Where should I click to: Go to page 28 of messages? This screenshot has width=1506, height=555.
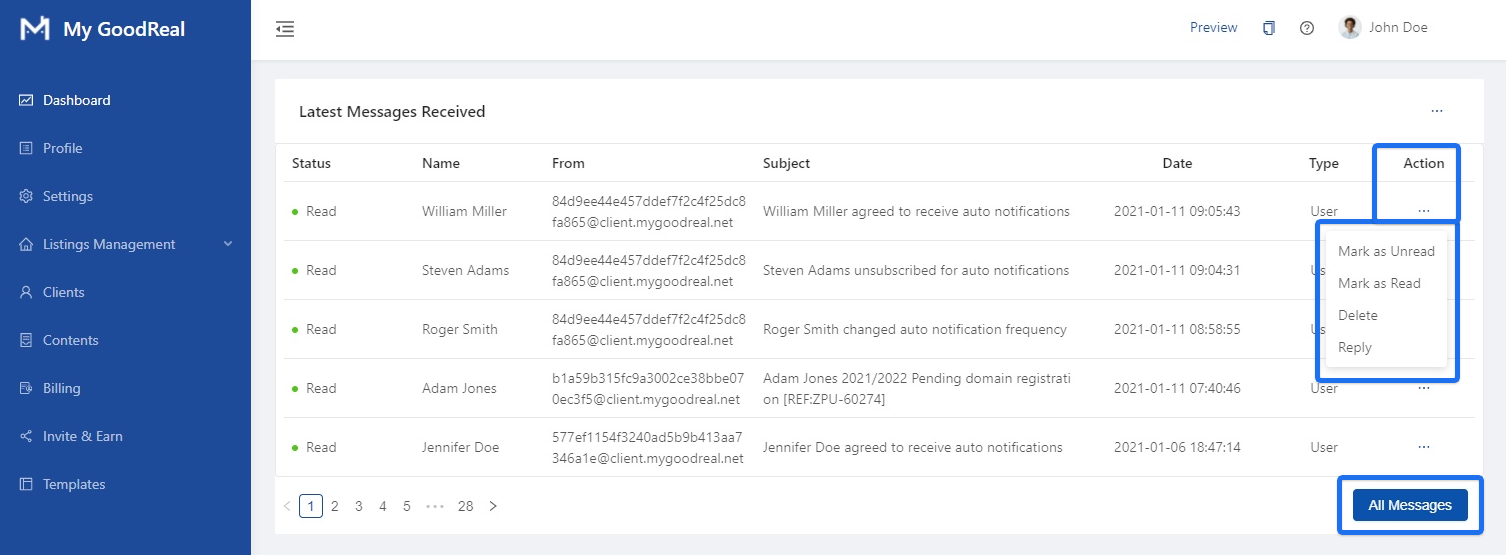pyautogui.click(x=465, y=506)
